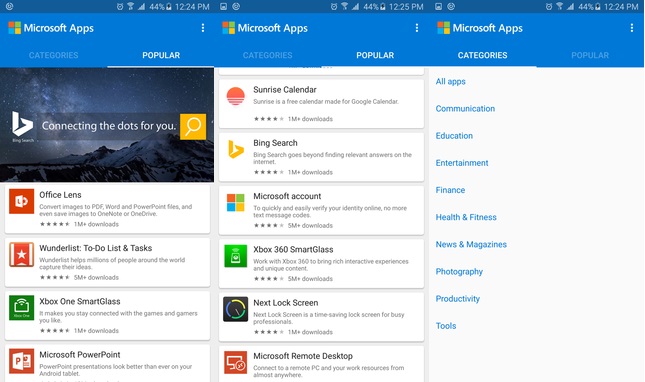Viewport: 645px width, 382px height.
Task: Open the All apps category
Action: (x=450, y=81)
